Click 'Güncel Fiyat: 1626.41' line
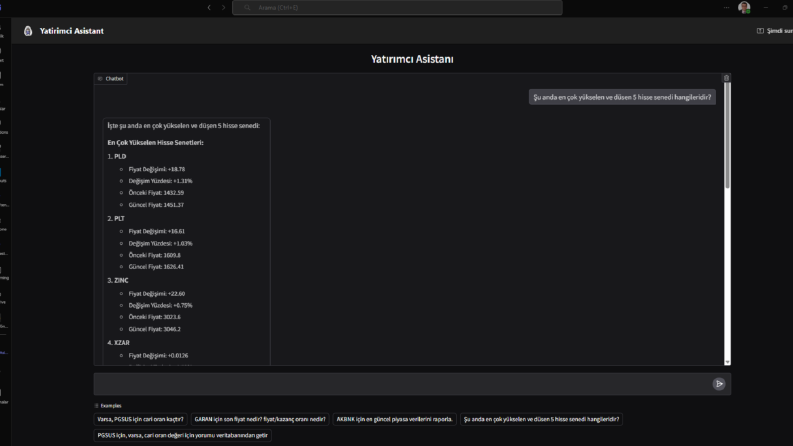The image size is (793, 446). [x=156, y=266]
